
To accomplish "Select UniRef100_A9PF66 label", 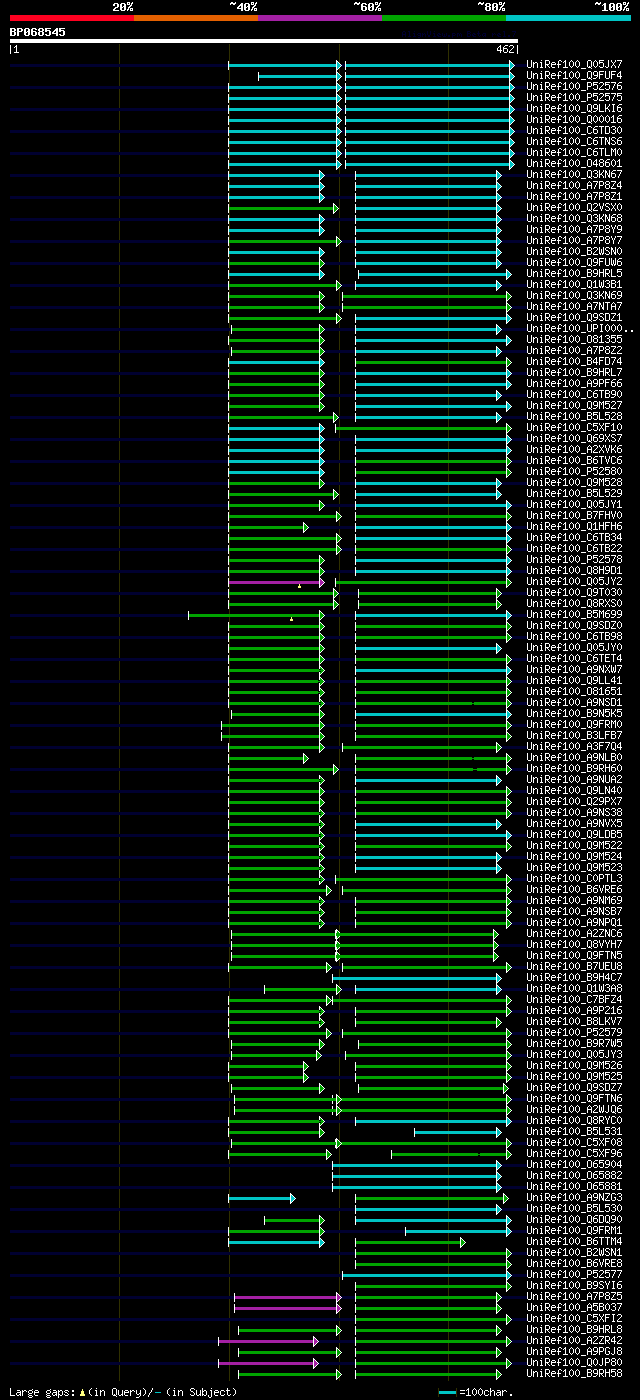I will click(574, 383).
